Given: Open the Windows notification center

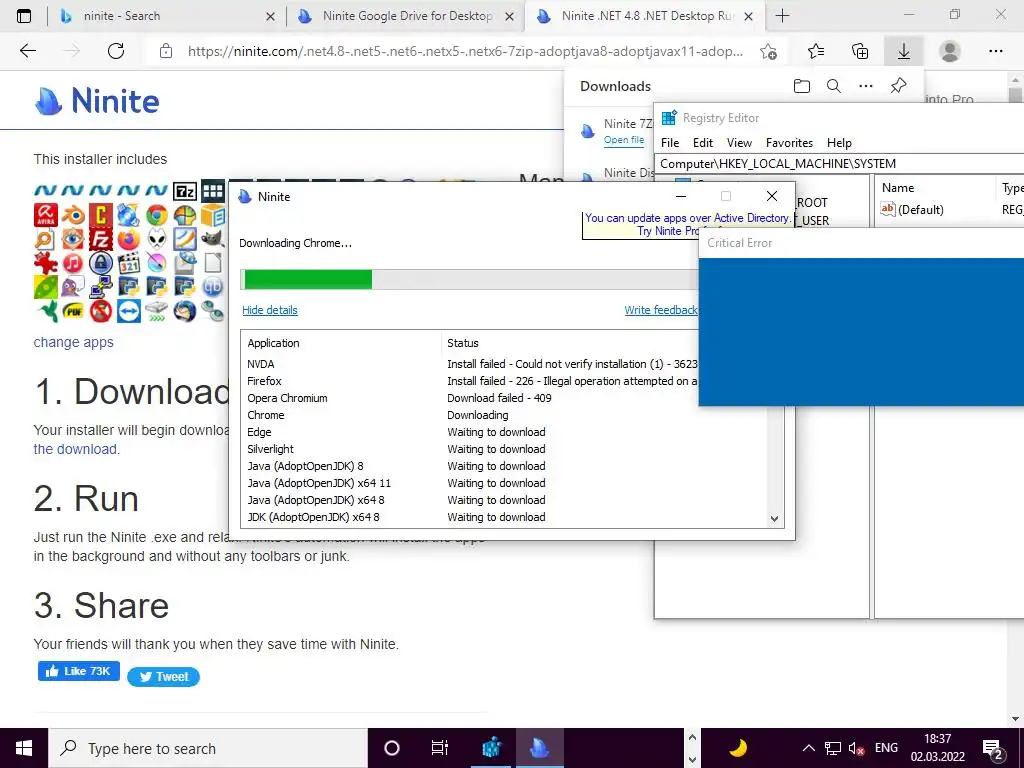Looking at the screenshot, I should 993,749.
